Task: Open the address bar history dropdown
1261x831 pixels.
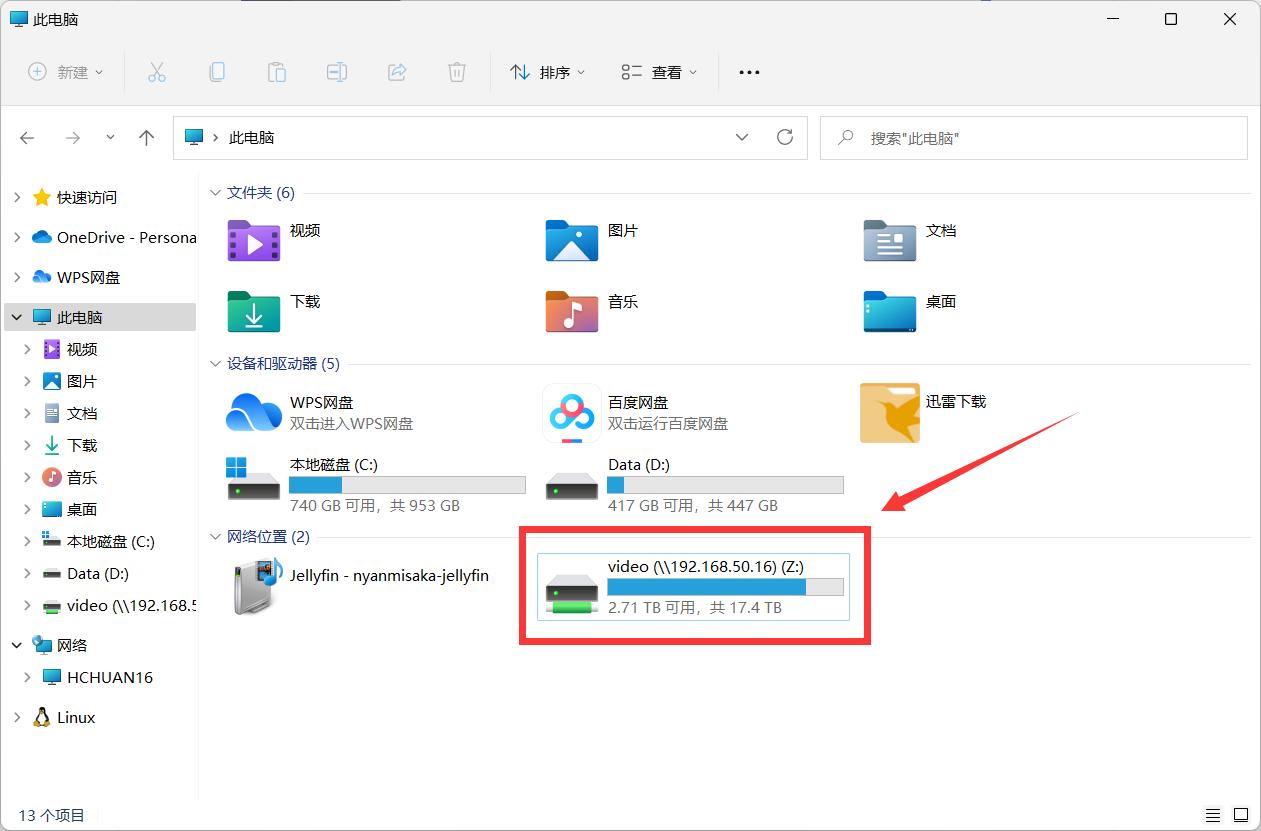Action: [742, 137]
